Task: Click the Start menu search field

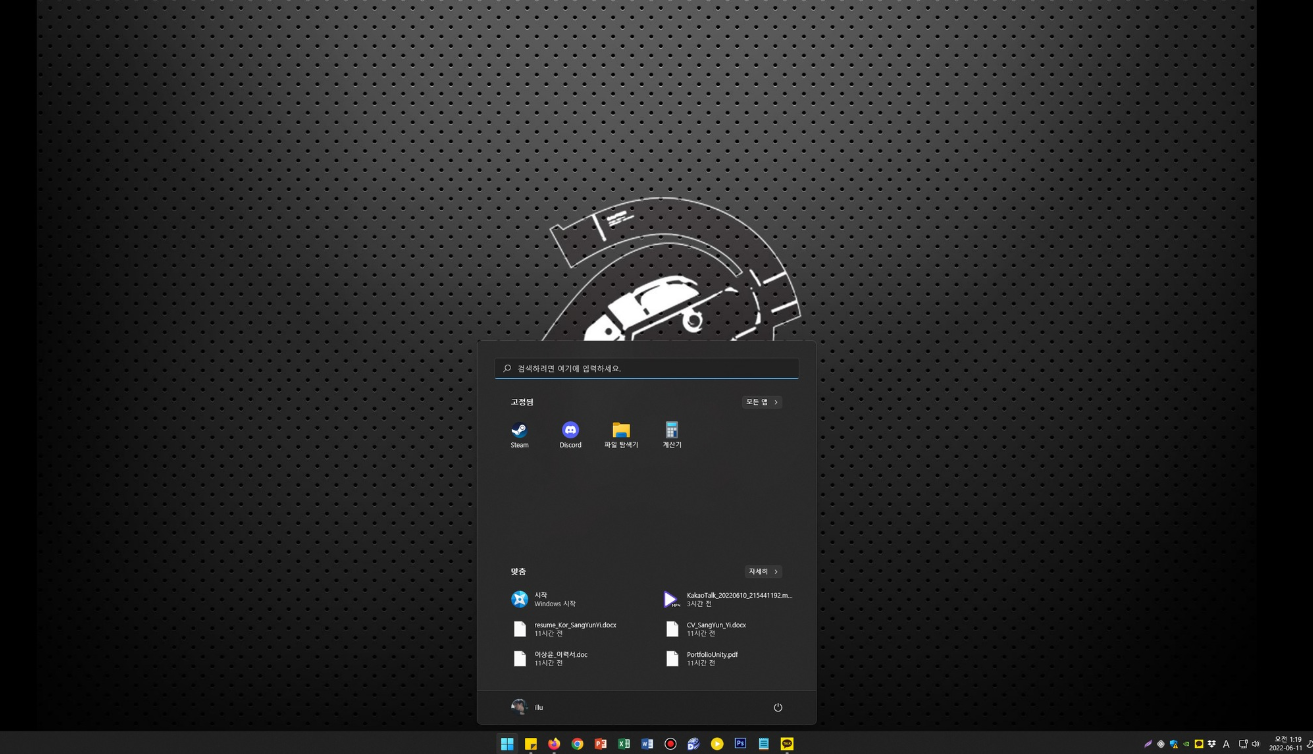Action: click(x=647, y=368)
